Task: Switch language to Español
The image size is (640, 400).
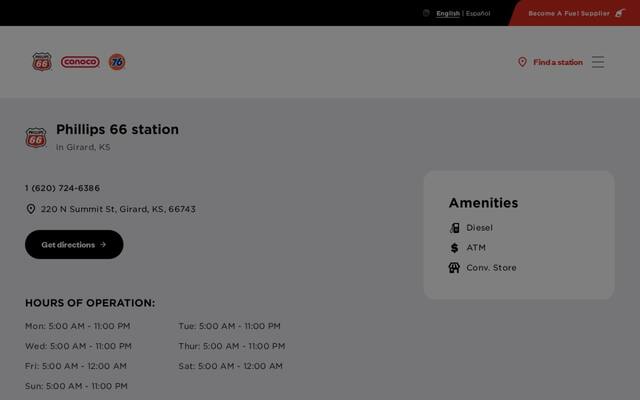Action: 478,13
